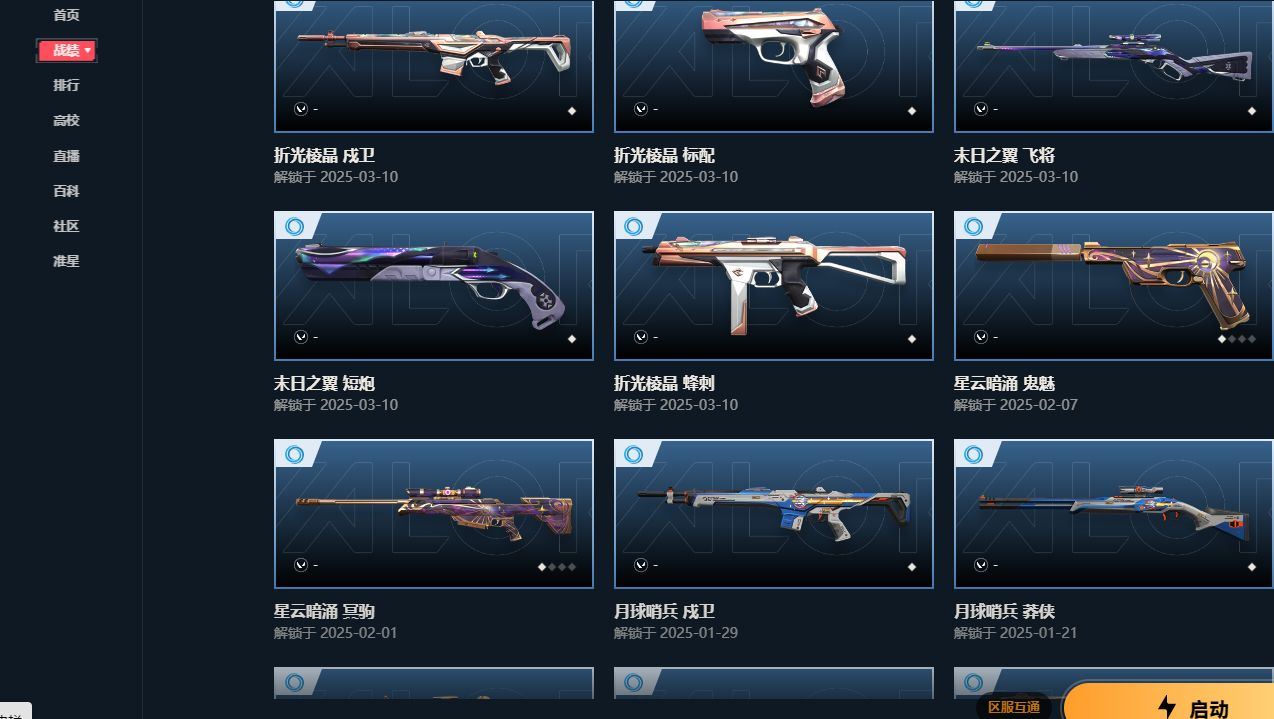Open the 百科 sidebar entry

66,191
